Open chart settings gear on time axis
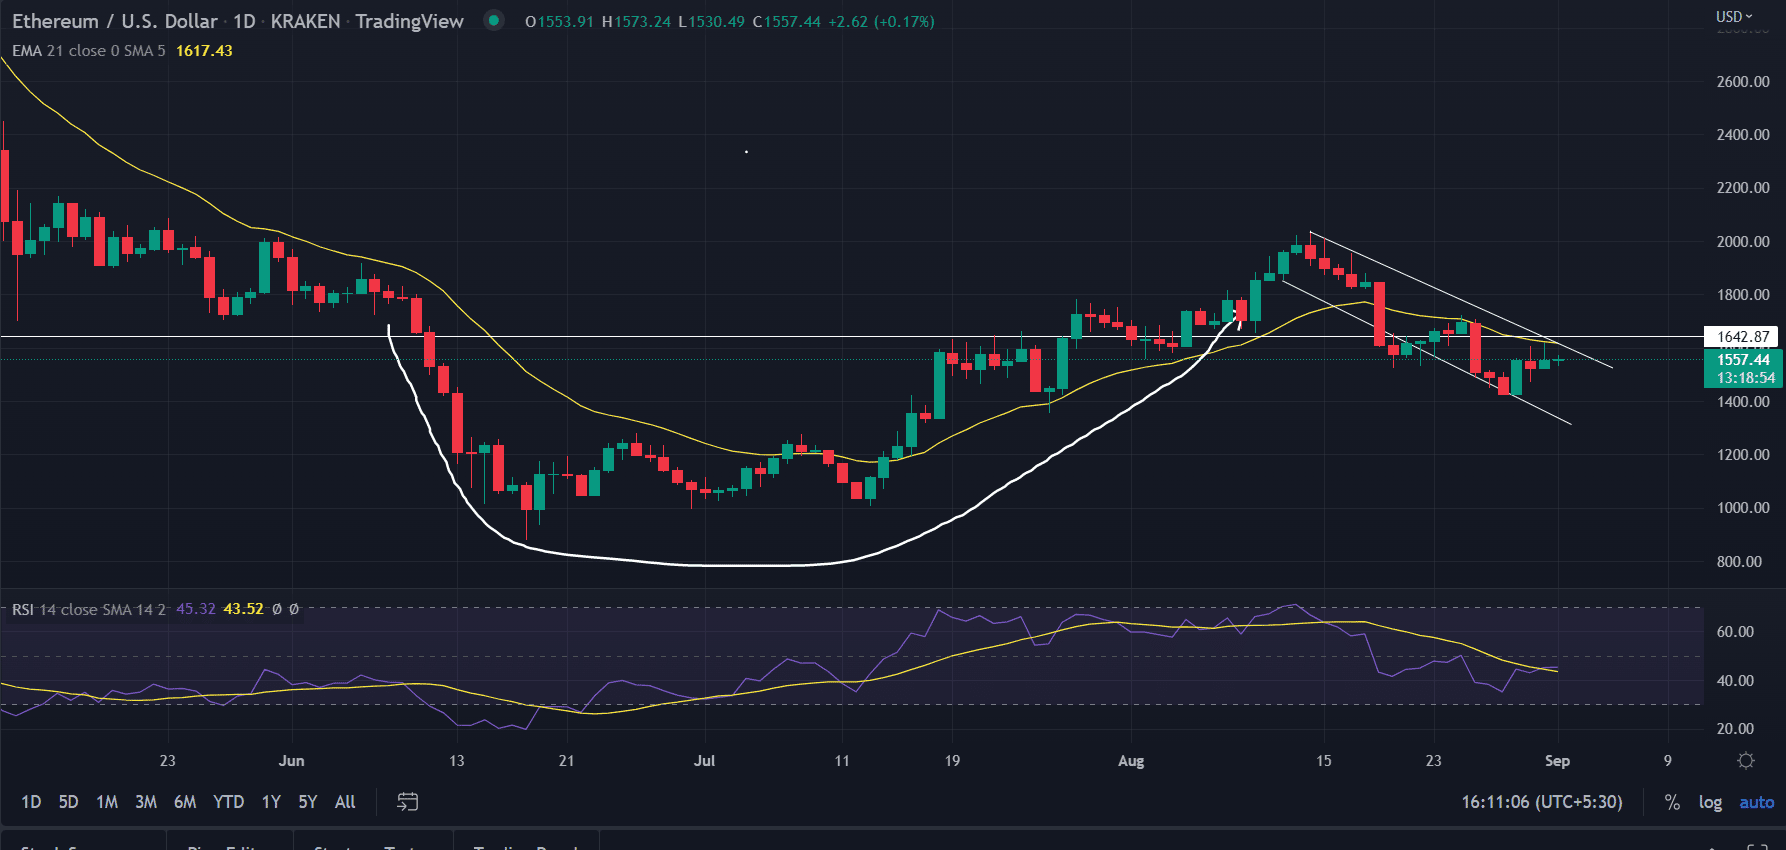The image size is (1786, 850). (x=1745, y=761)
